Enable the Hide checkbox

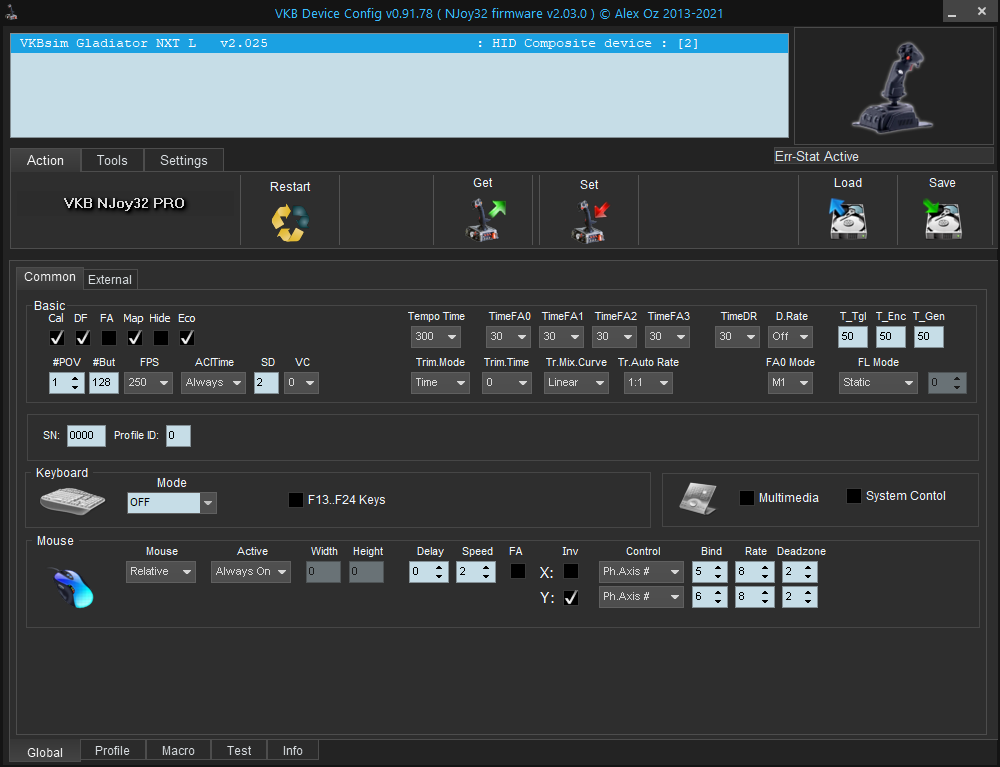pyautogui.click(x=161, y=337)
